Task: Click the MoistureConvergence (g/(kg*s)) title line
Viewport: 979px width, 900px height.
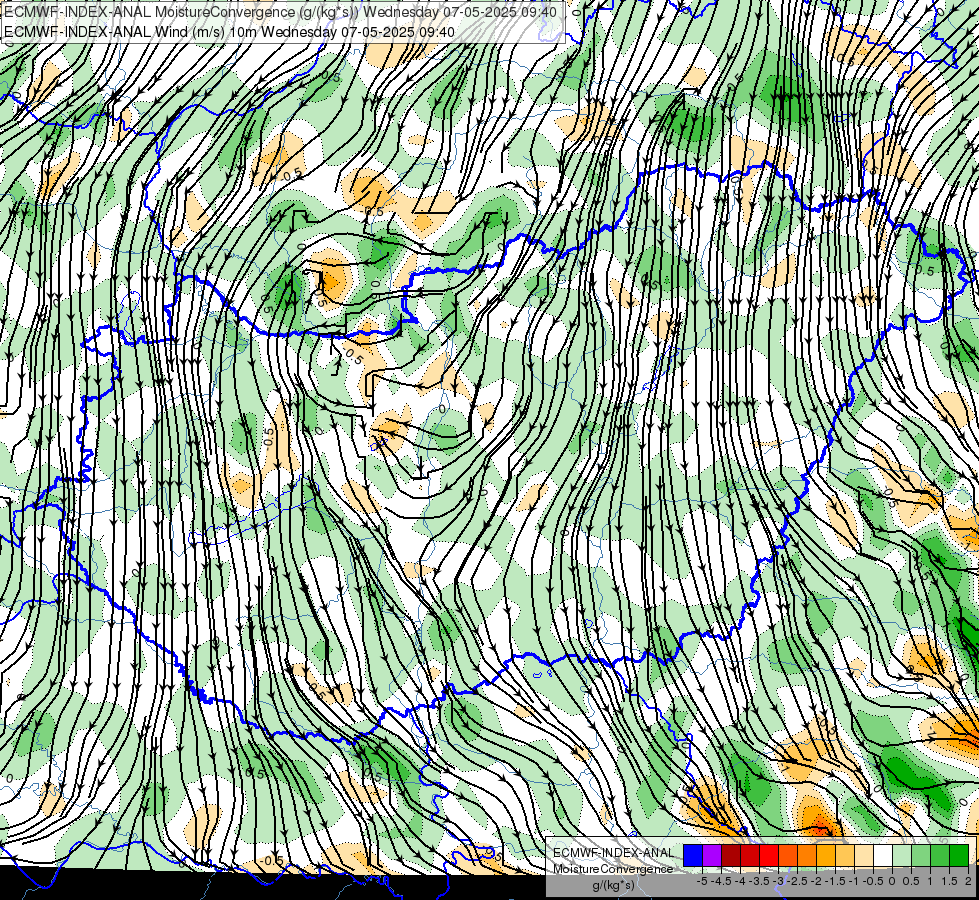Action: tap(280, 11)
